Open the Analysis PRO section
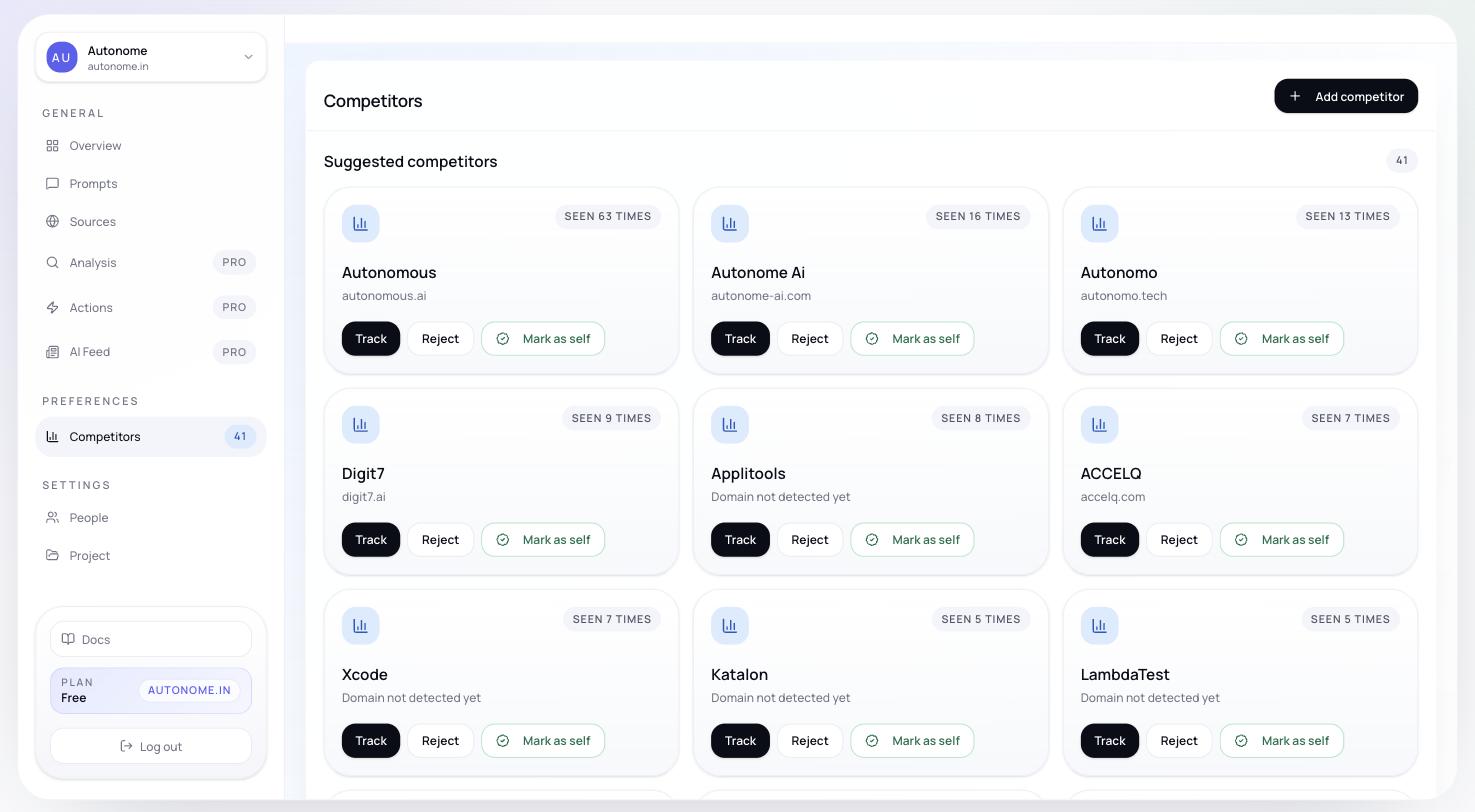This screenshot has height=812, width=1475. [x=151, y=263]
